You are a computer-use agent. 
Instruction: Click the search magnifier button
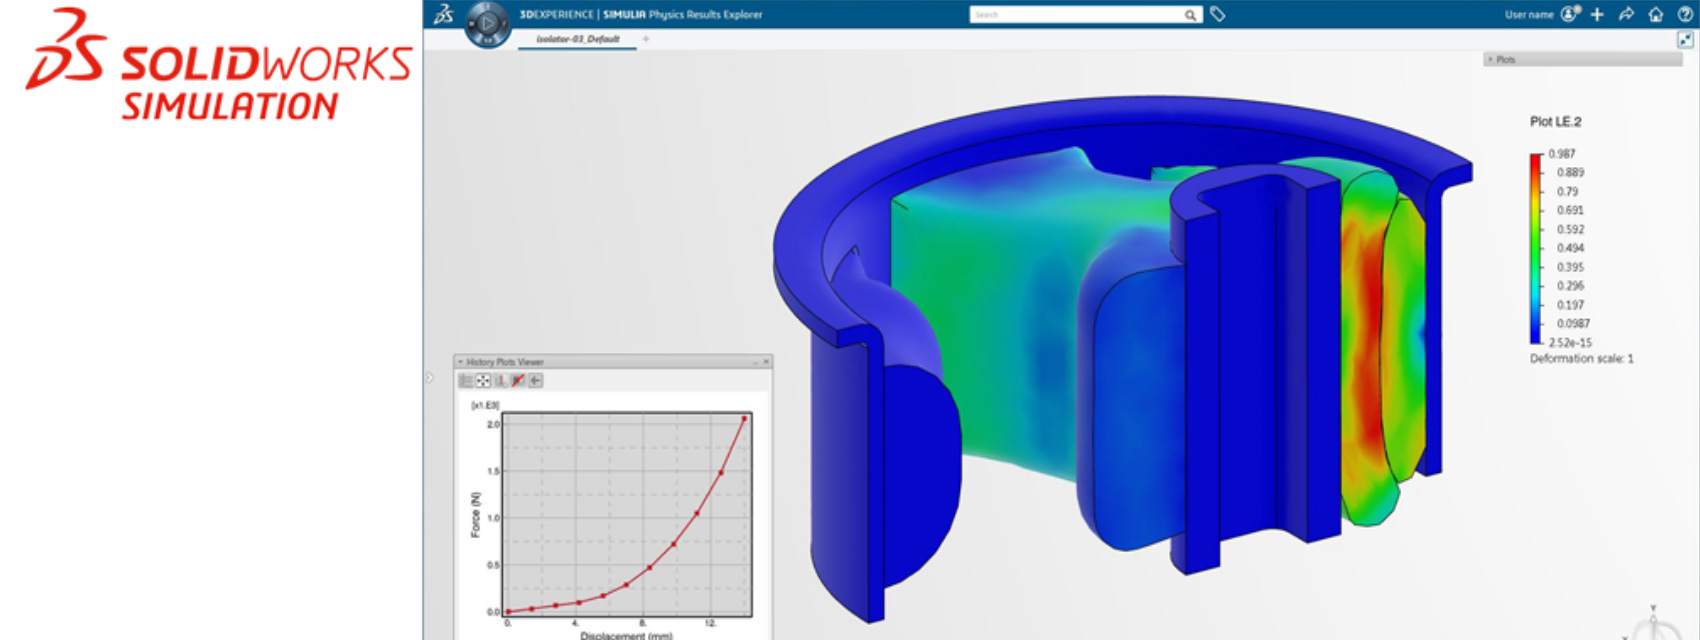point(1190,15)
